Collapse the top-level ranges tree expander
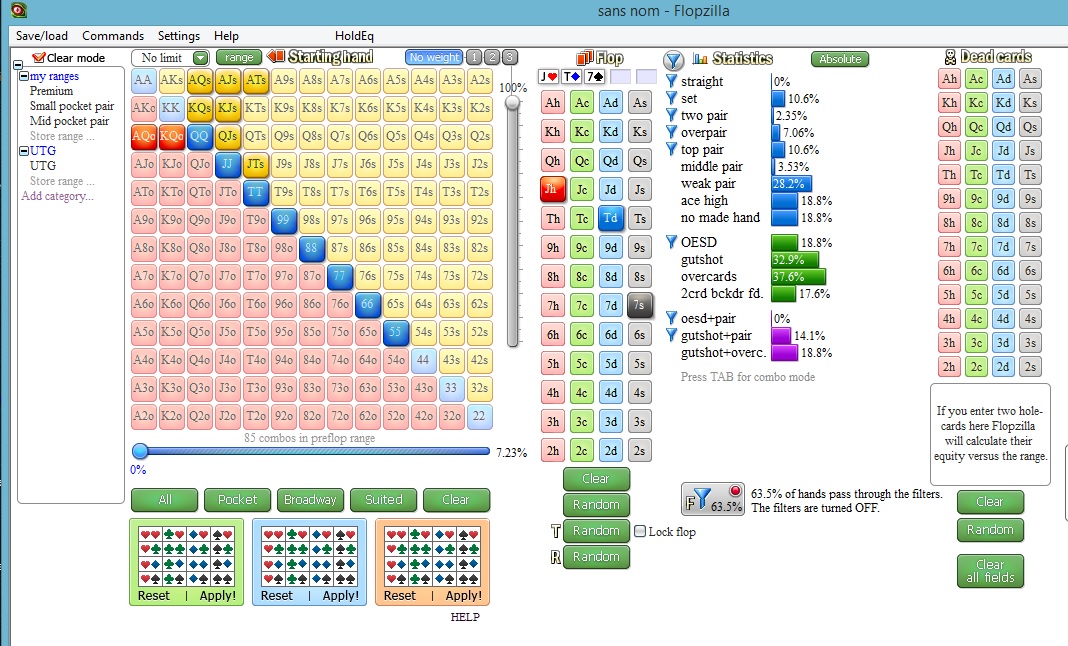This screenshot has height=646, width=1068. pyautogui.click(x=18, y=65)
